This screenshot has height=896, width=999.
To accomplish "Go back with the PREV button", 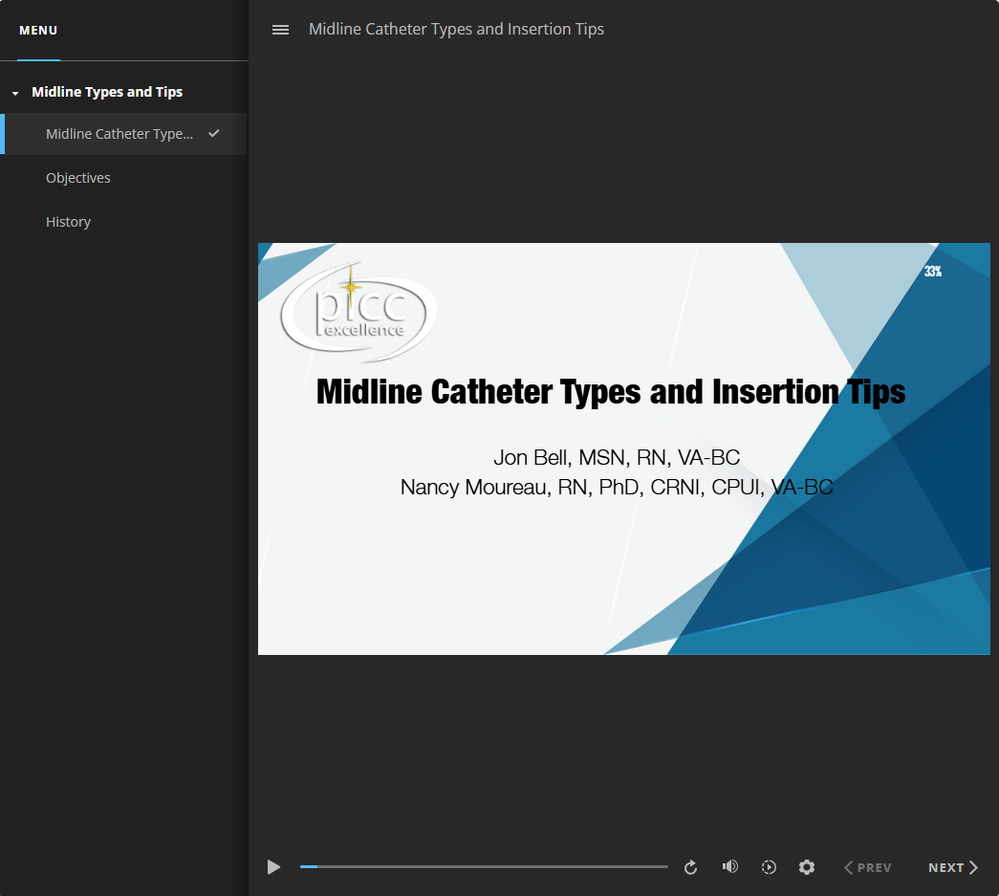I will (x=867, y=867).
